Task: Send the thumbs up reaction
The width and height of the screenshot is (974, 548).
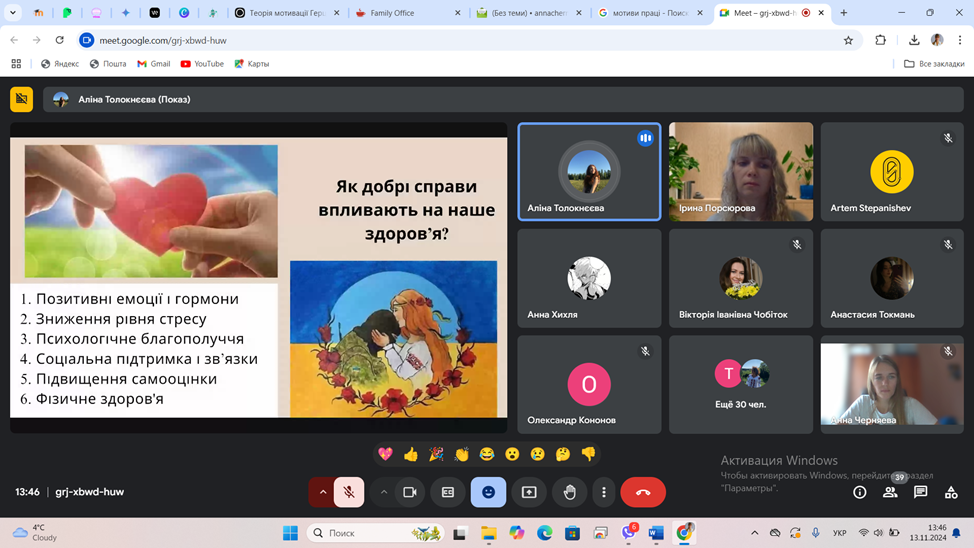Action: (x=411, y=454)
